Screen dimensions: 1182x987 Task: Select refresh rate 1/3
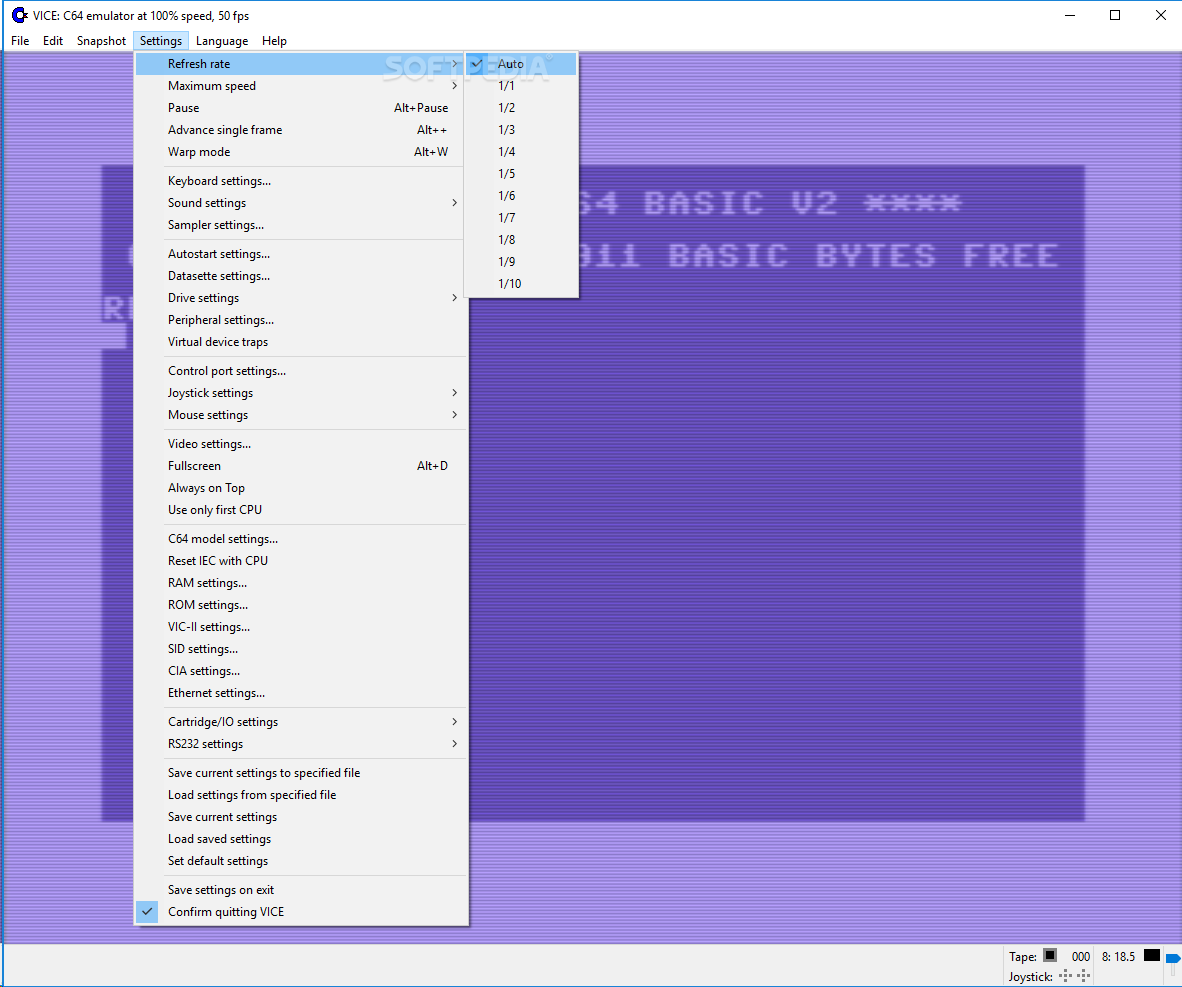[521, 130]
